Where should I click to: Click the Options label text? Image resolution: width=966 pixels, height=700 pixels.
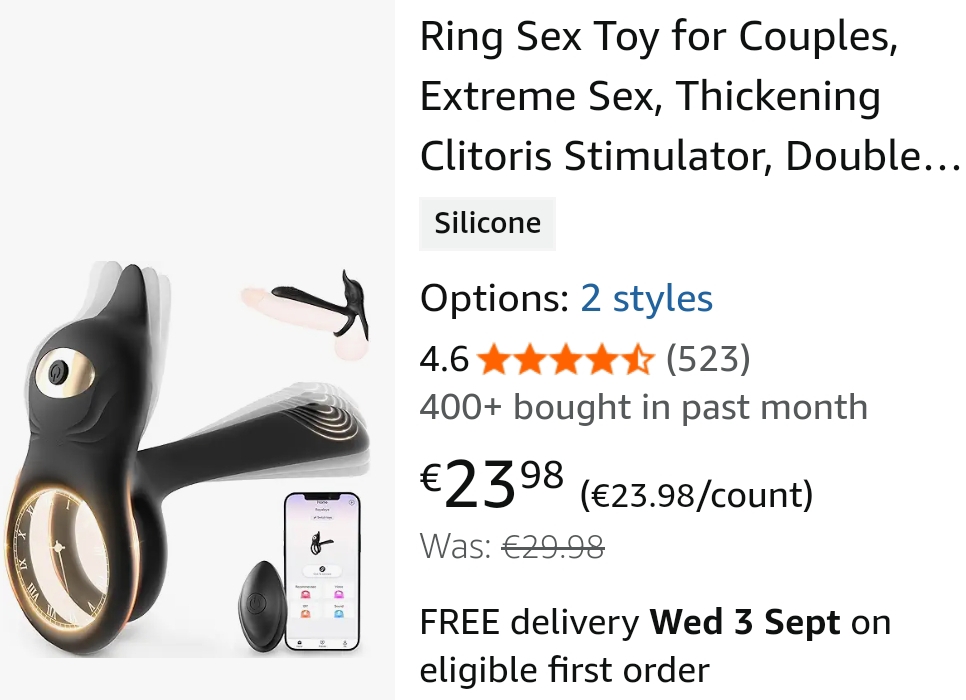[495, 299]
